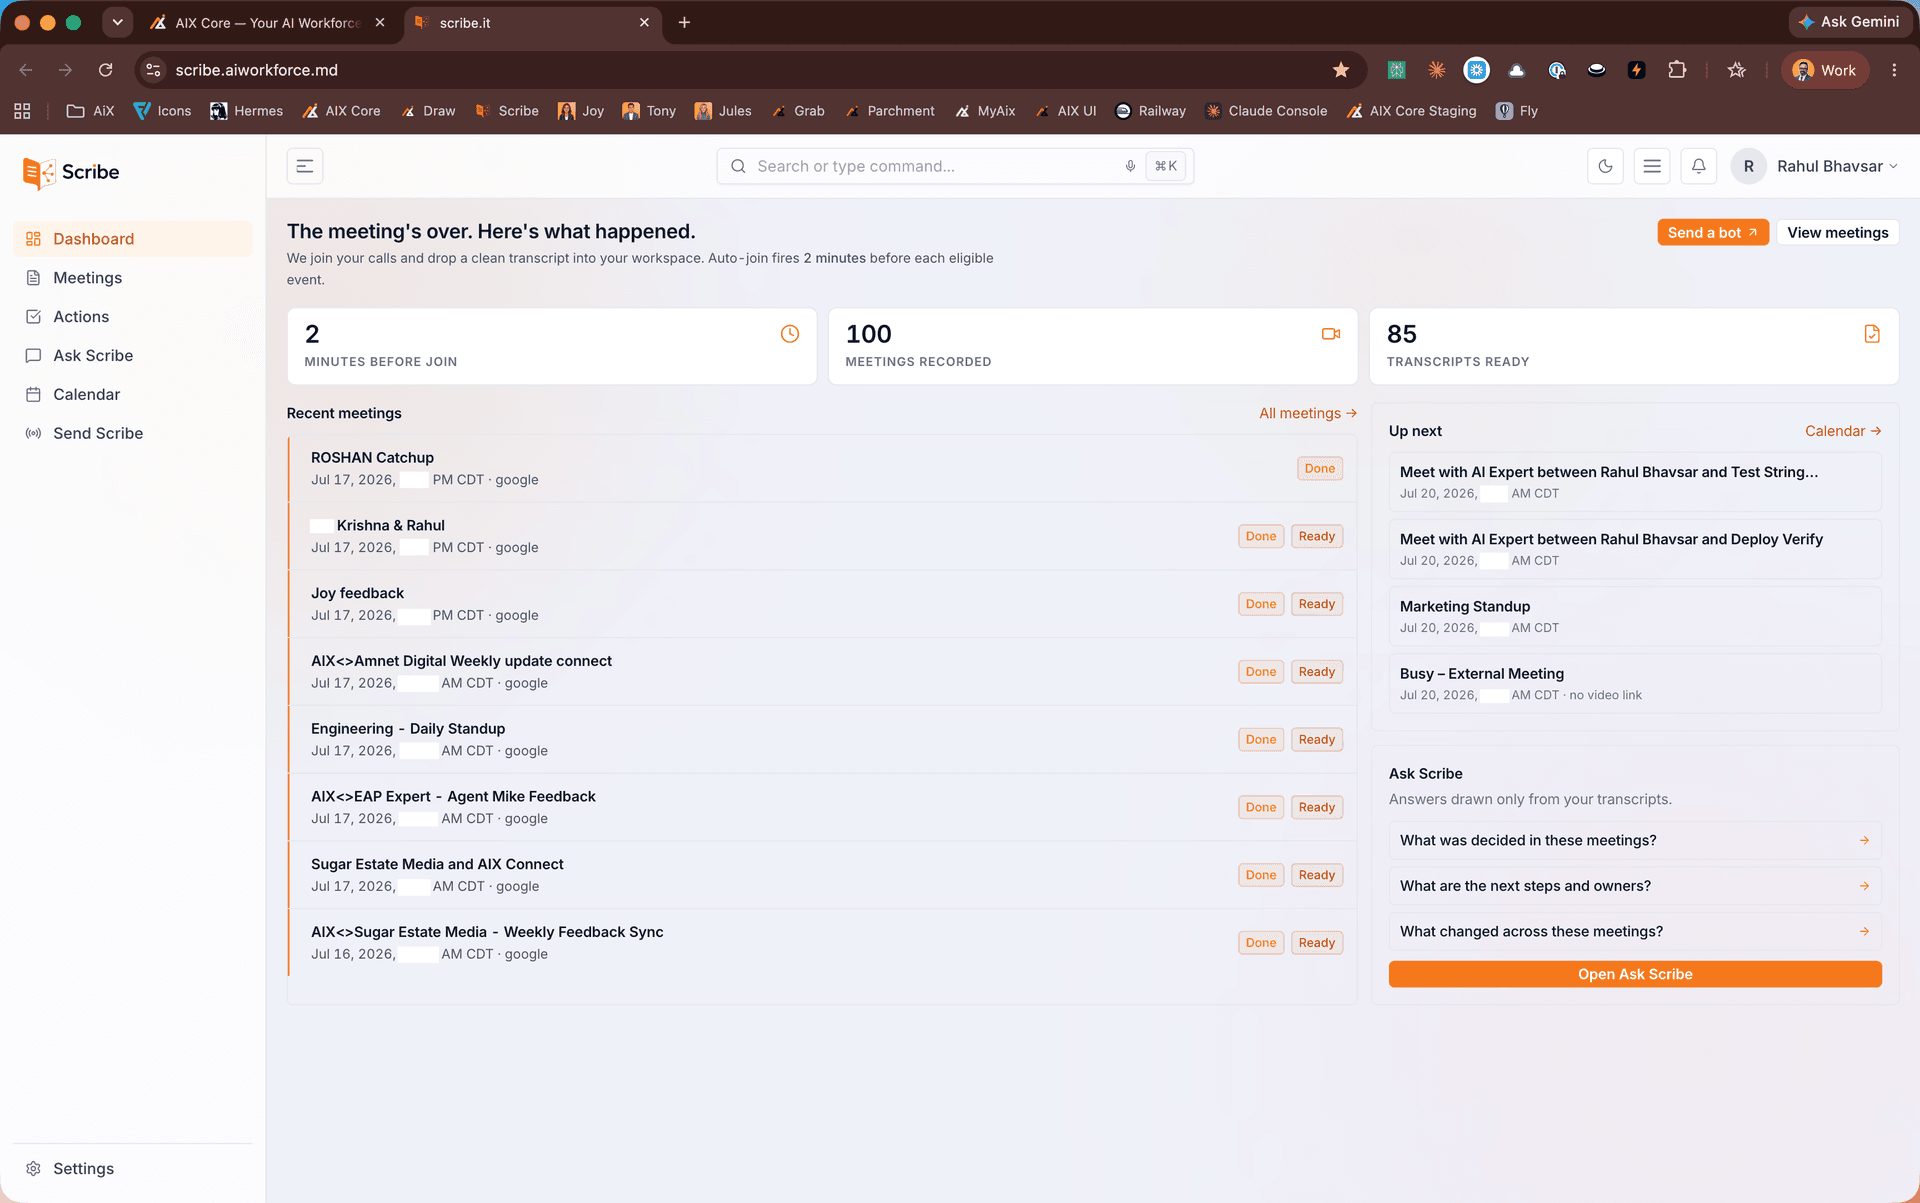Open Send Scribe in the sidebar
The width and height of the screenshot is (1920, 1203).
click(133, 434)
